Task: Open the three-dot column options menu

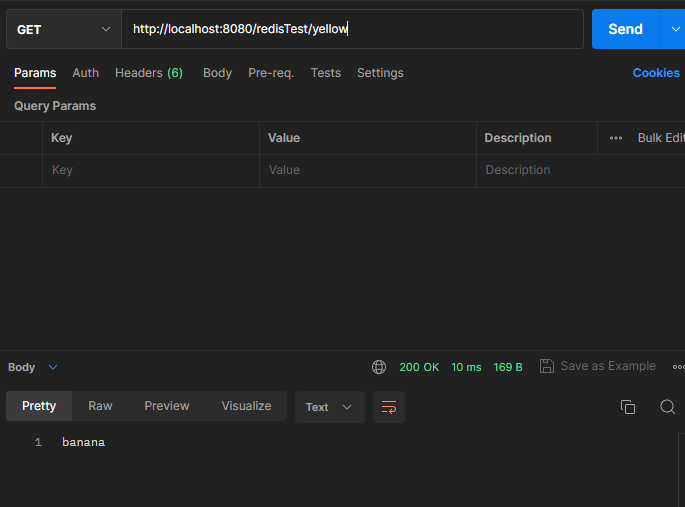Action: coord(616,138)
